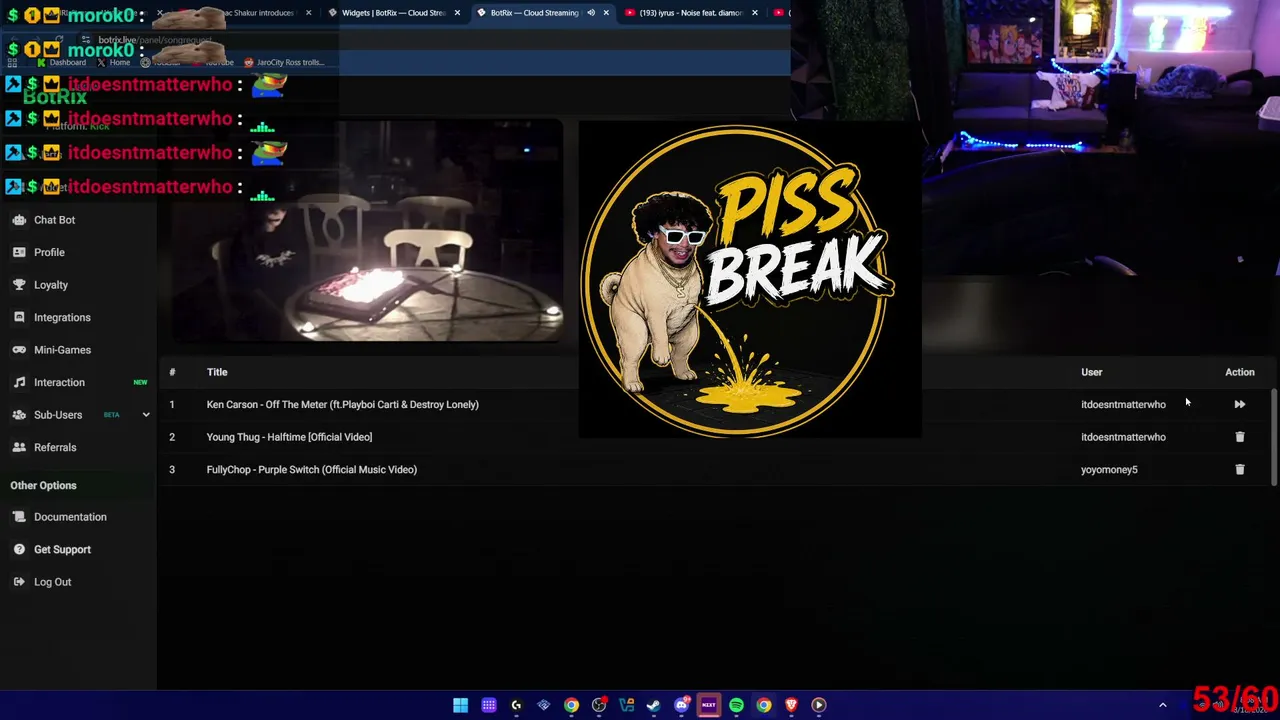Click the browser address bar URL

click(155, 40)
